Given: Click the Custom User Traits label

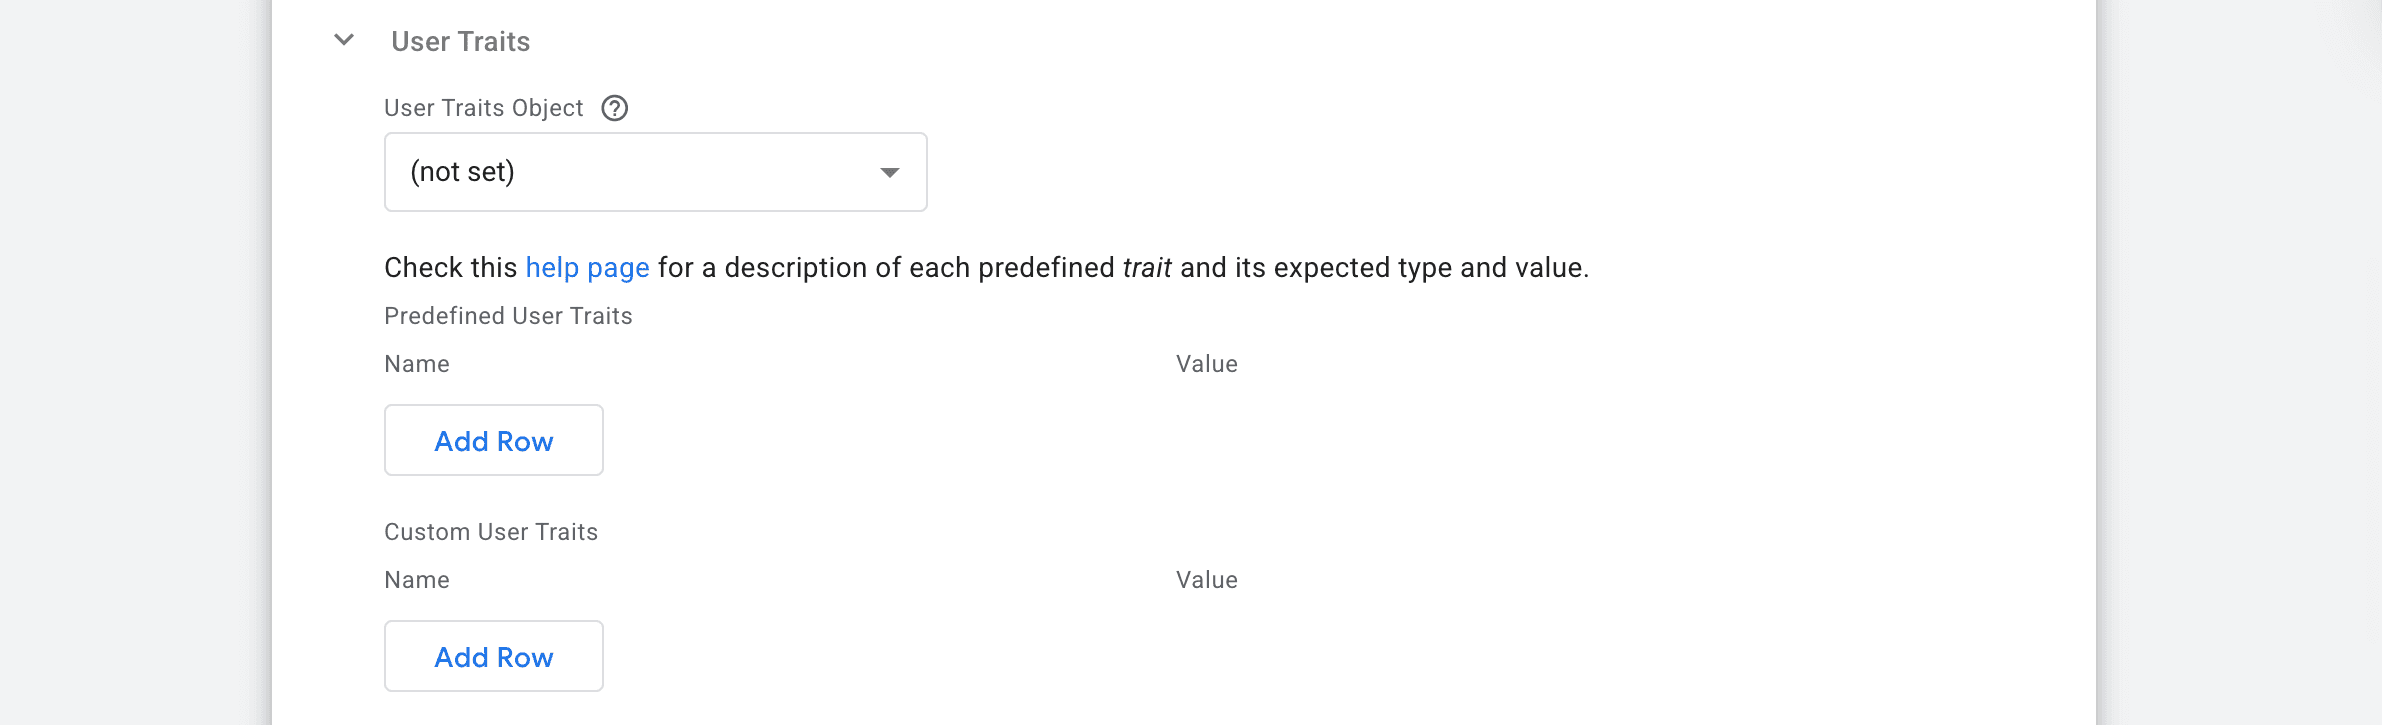Looking at the screenshot, I should point(491,532).
